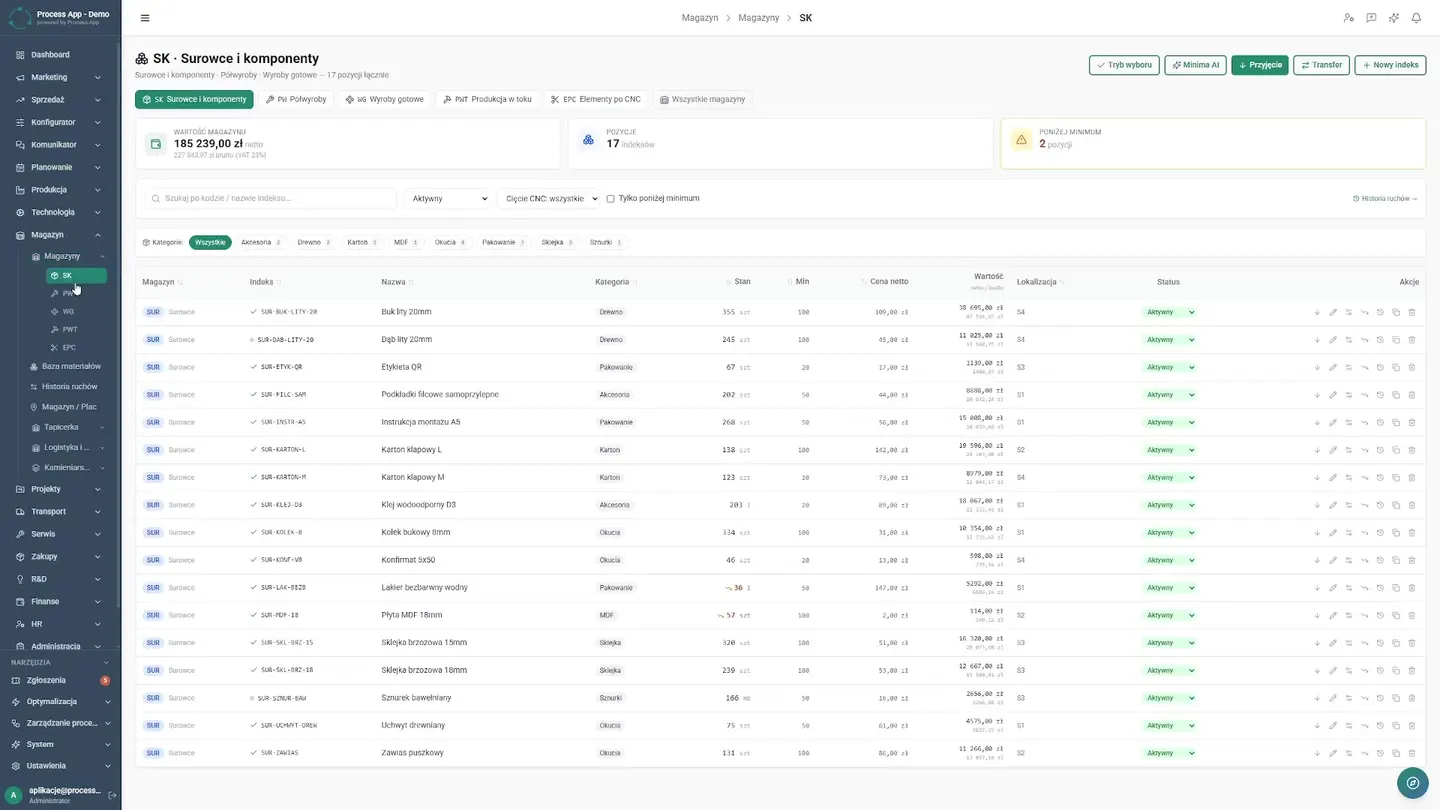Click the Nowy indeks button
Viewport: 1440px width, 810px height.
tap(1390, 65)
